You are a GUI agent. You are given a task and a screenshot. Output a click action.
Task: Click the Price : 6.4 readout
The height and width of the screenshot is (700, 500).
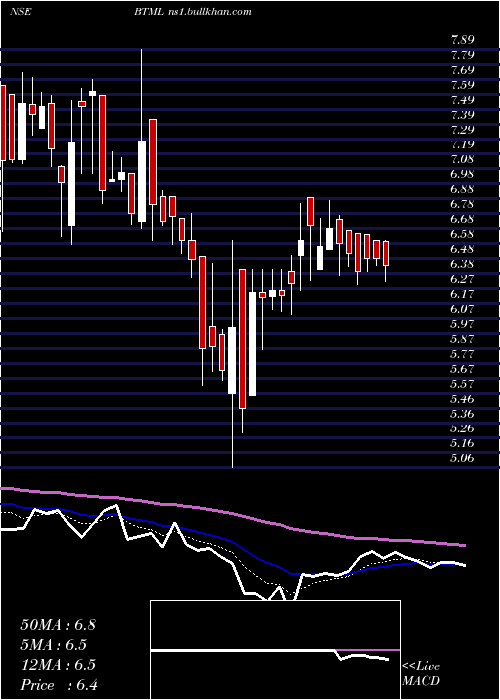tap(59, 685)
